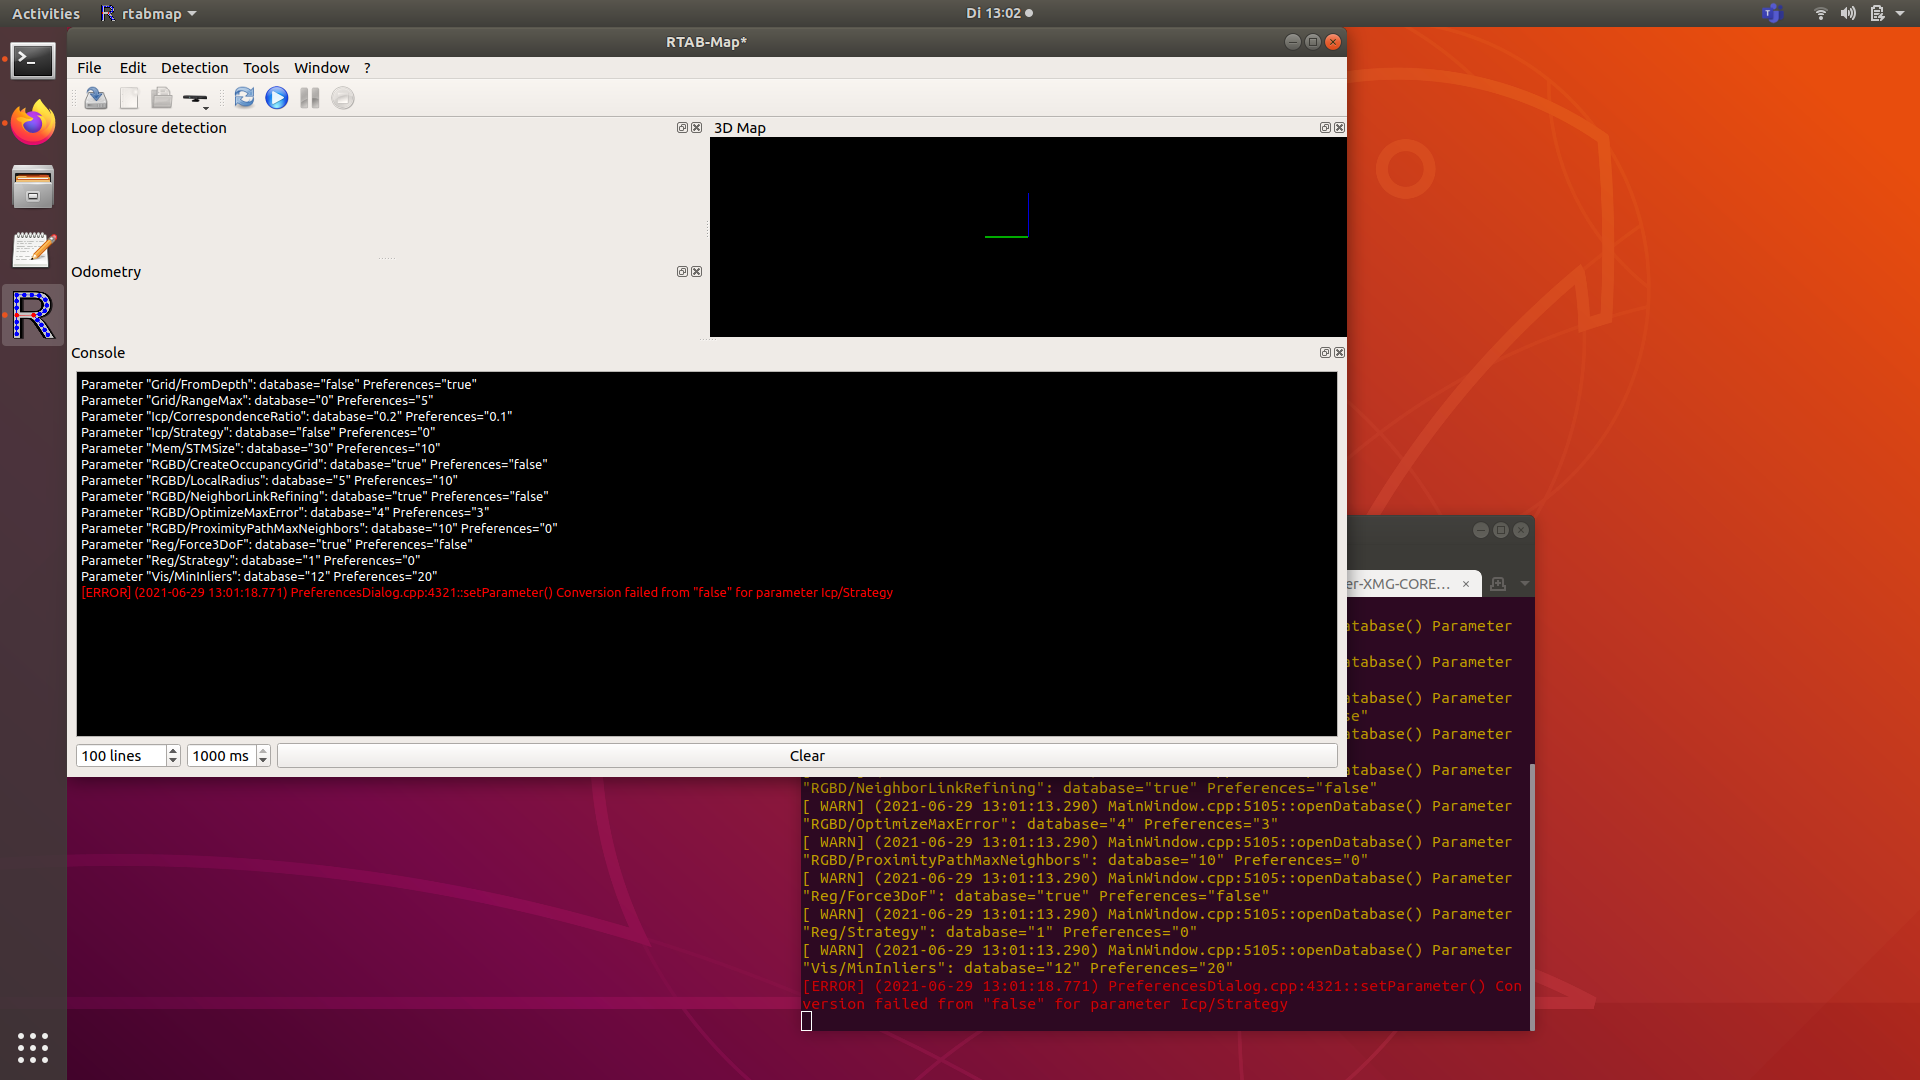1920x1080 pixels.
Task: Decrease the 1000 ms spinbox value
Action: [263, 761]
